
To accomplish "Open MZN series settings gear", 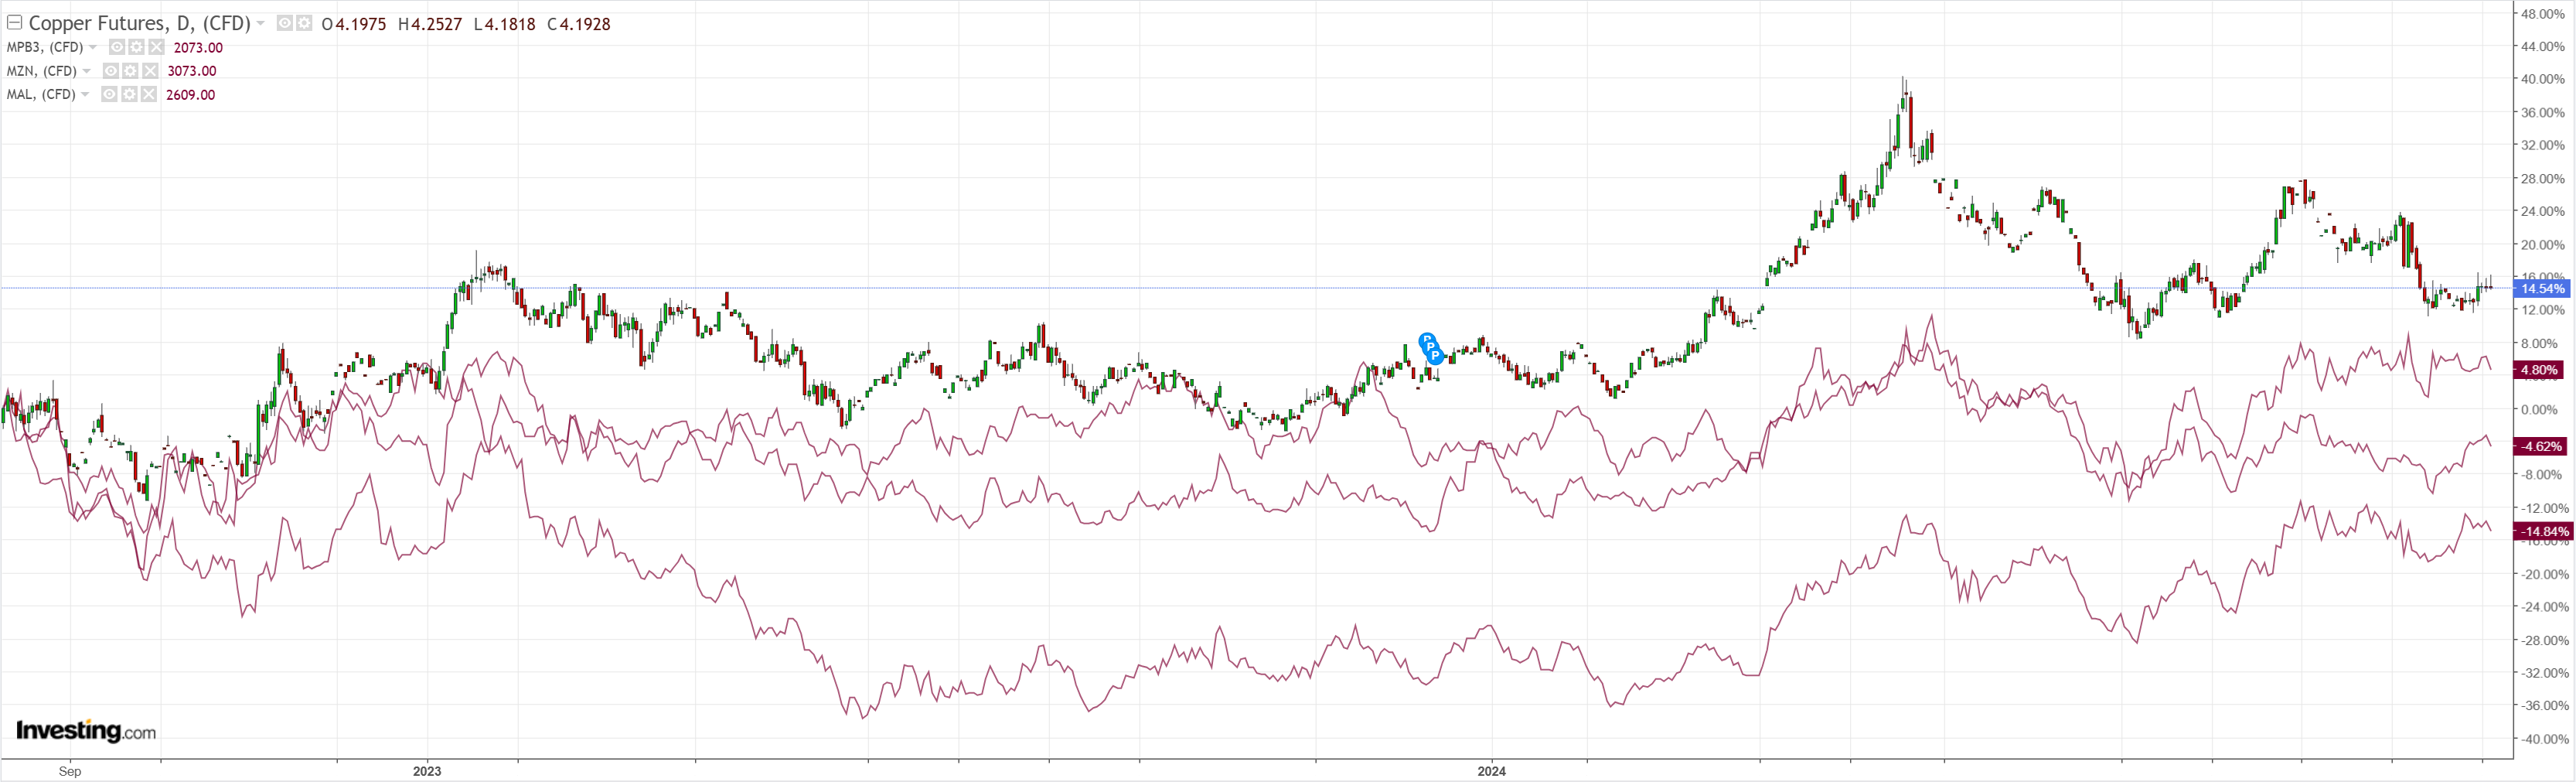I will tap(130, 71).
